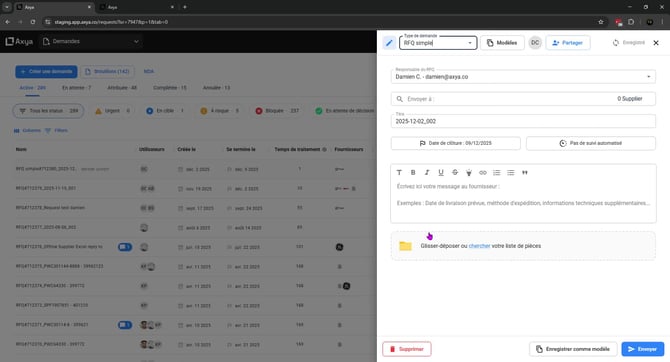Screen dimensions: 670x362
Task: Click the Temps de traitement info icon
Action: 324,150
